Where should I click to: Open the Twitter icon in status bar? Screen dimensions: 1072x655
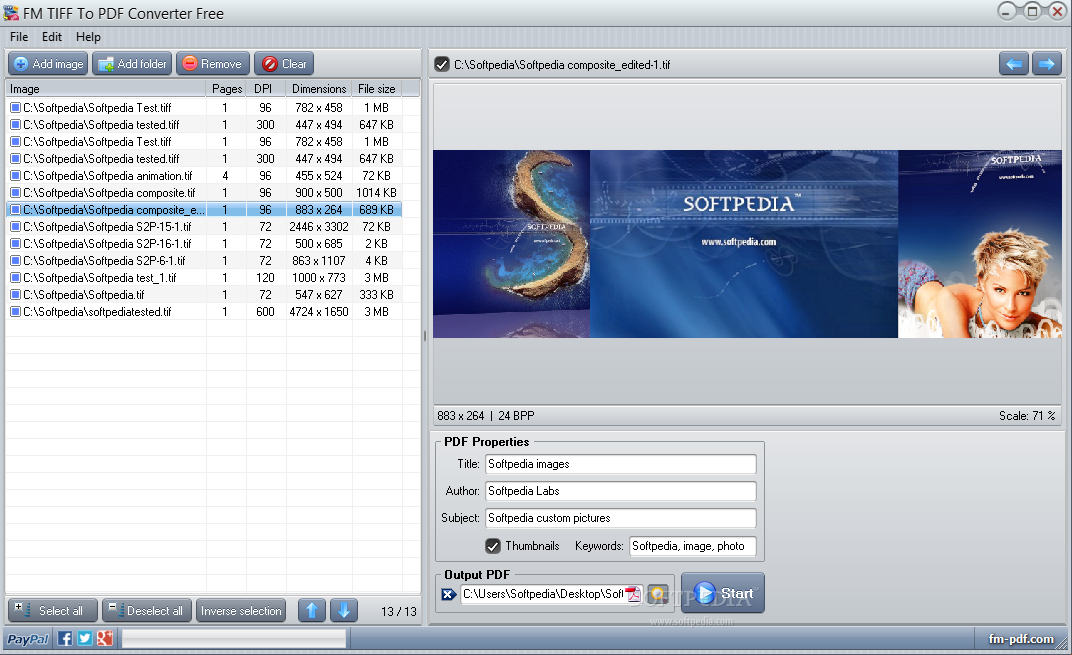(85, 639)
